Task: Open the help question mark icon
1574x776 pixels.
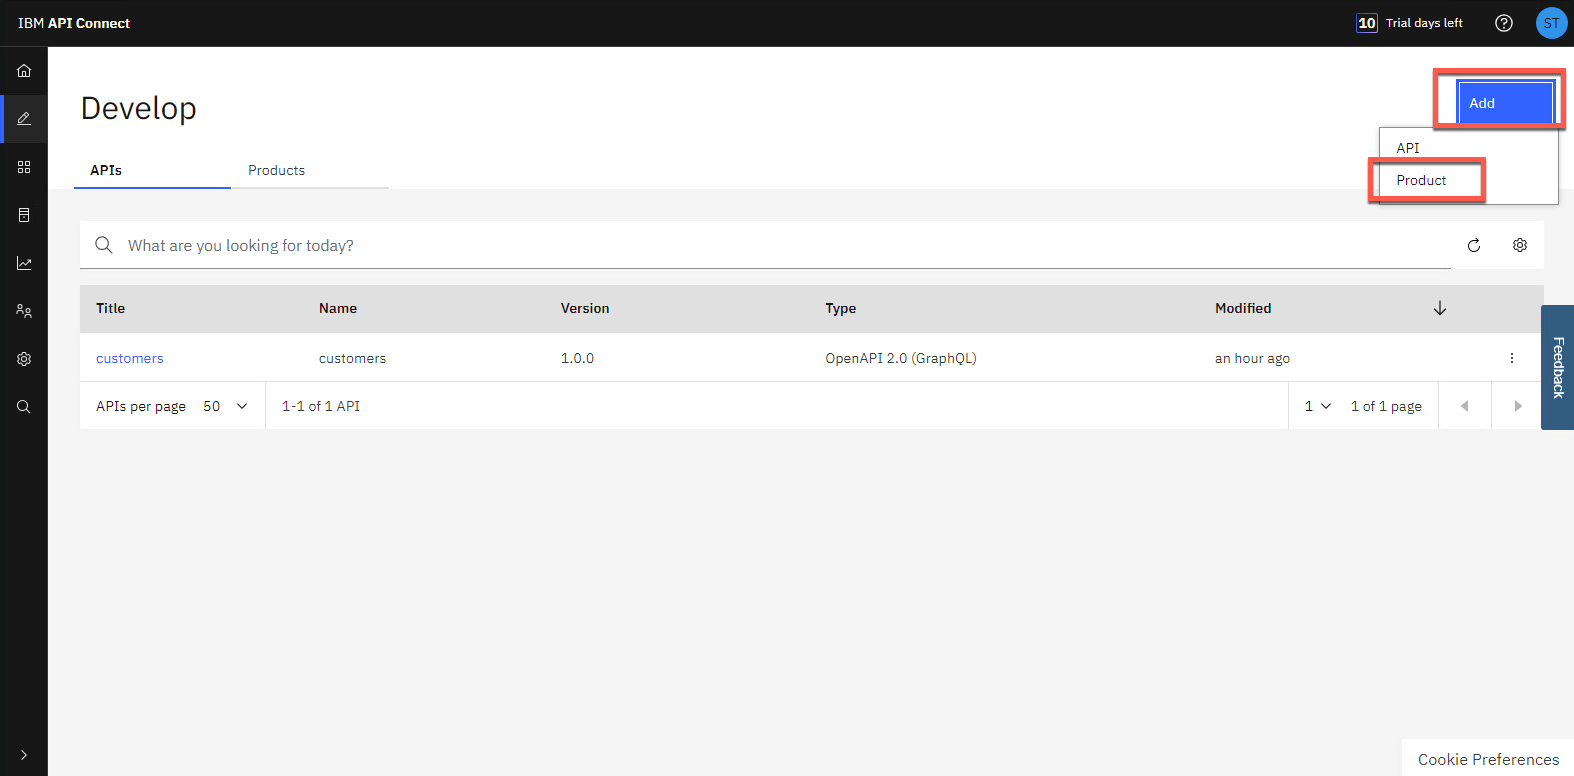Action: 1503,23
